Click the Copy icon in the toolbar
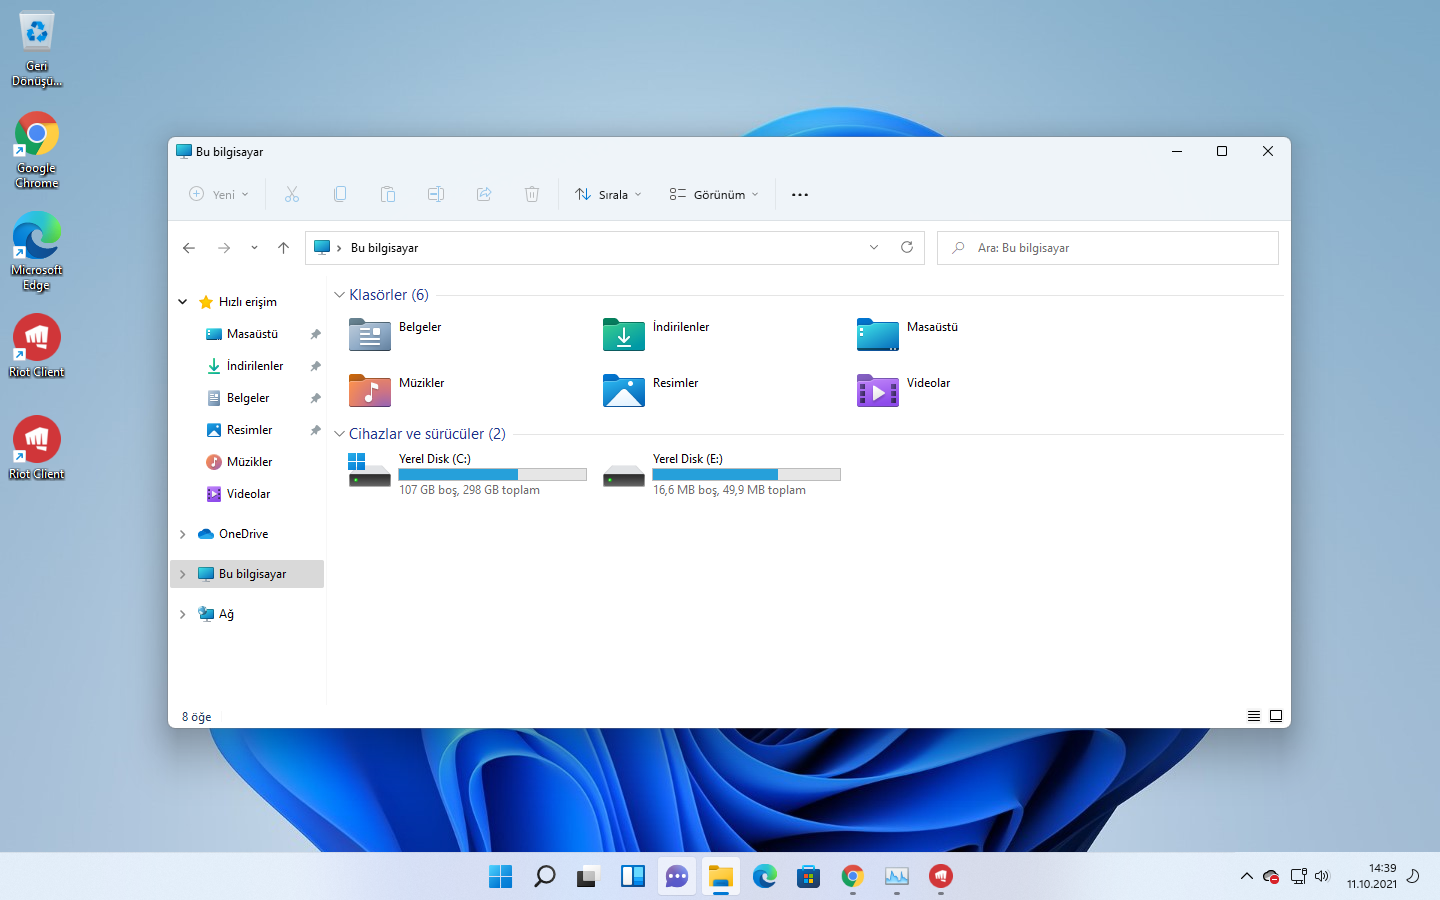Image resolution: width=1440 pixels, height=900 pixels. pos(340,194)
